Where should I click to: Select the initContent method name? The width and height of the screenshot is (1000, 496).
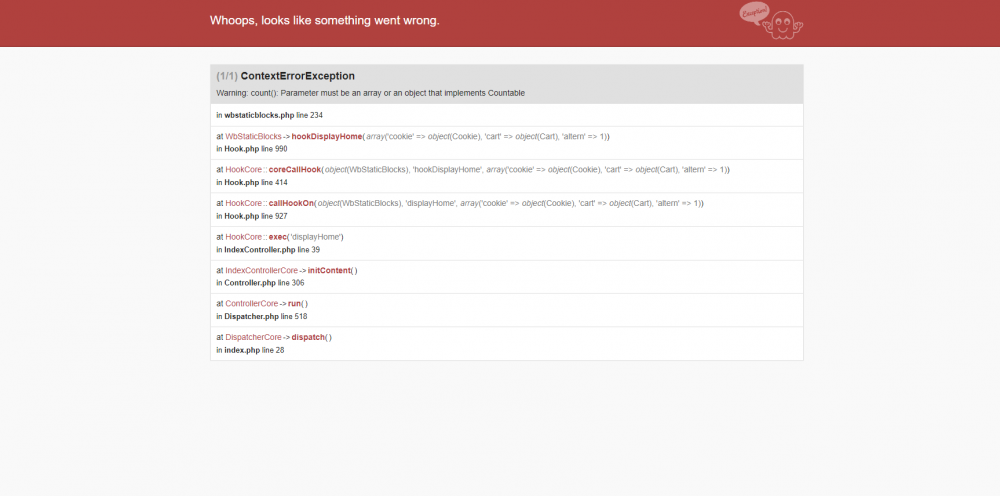[329, 270]
